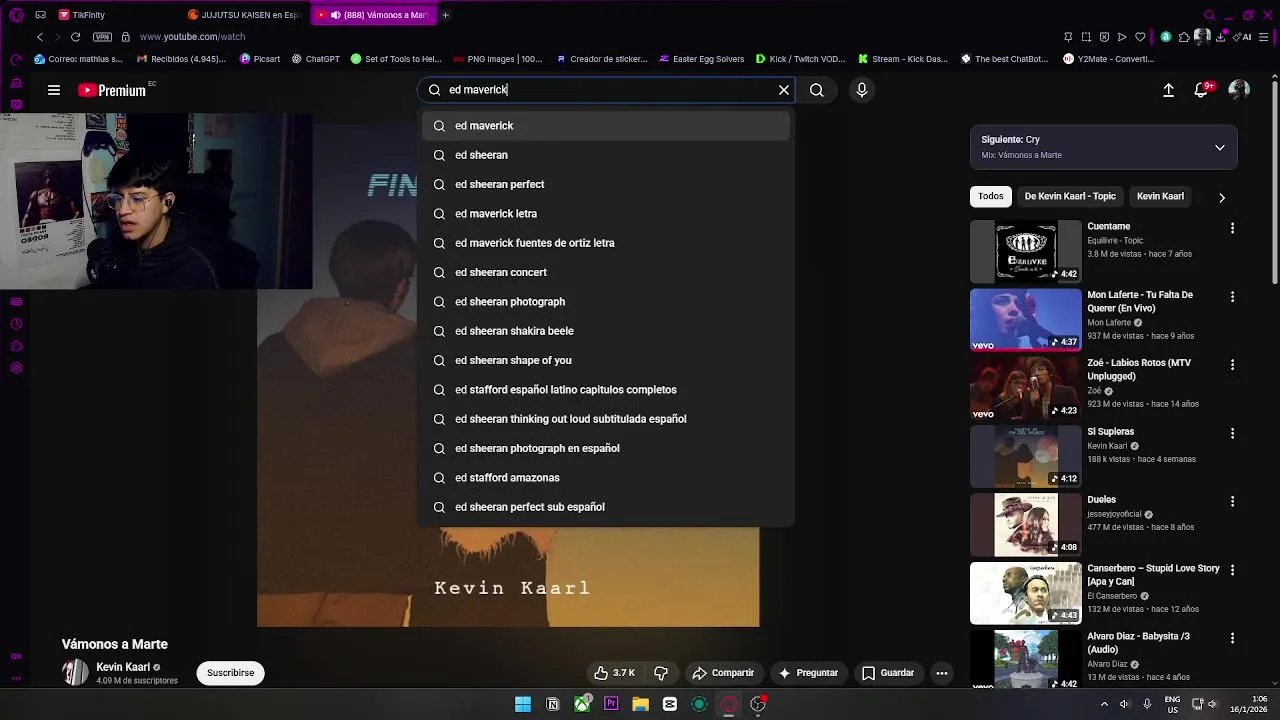Open options menu for Zoé Labios Rotos
This screenshot has width=1280, height=720.
[x=1232, y=365]
